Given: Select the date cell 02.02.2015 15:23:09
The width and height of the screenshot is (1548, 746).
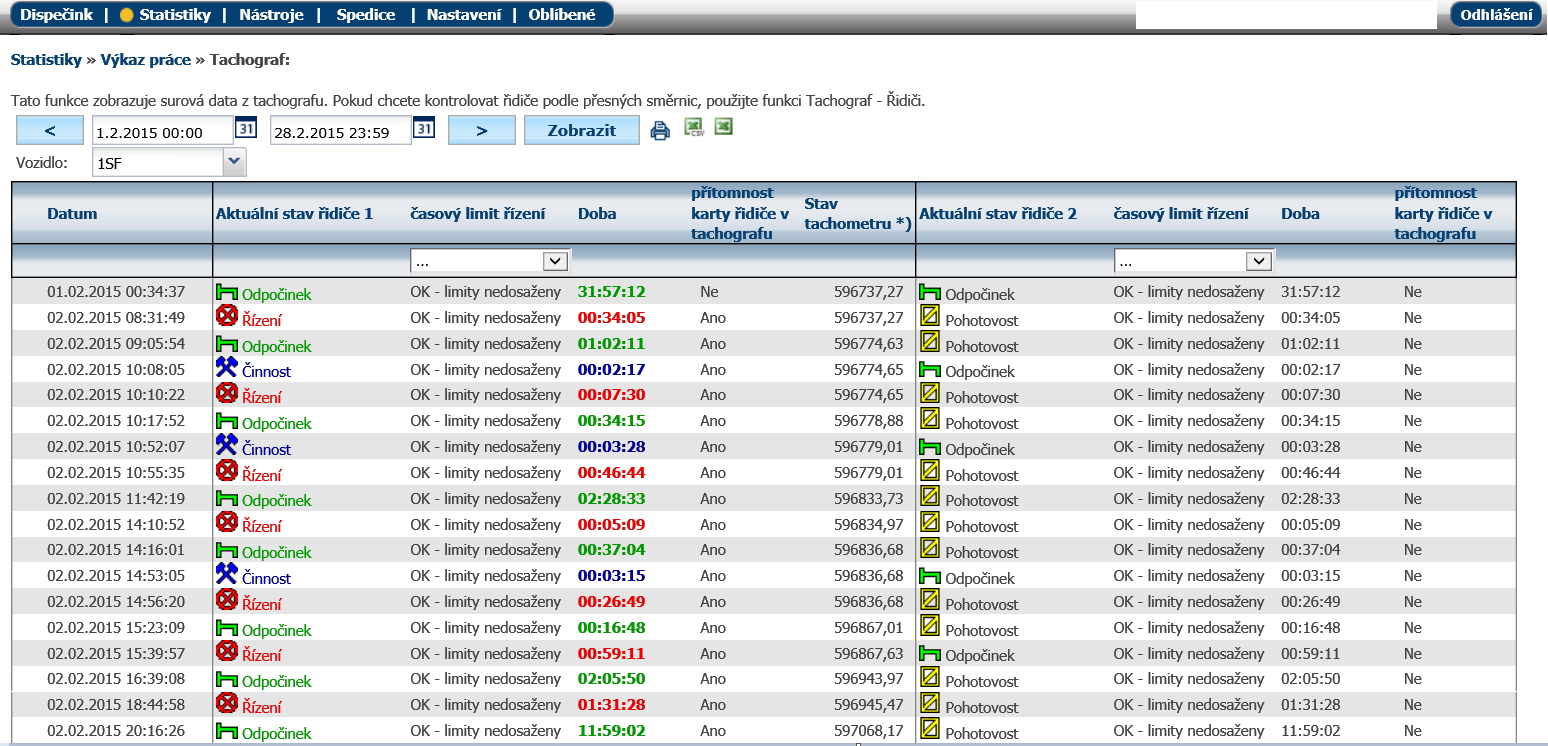Looking at the screenshot, I should (116, 628).
